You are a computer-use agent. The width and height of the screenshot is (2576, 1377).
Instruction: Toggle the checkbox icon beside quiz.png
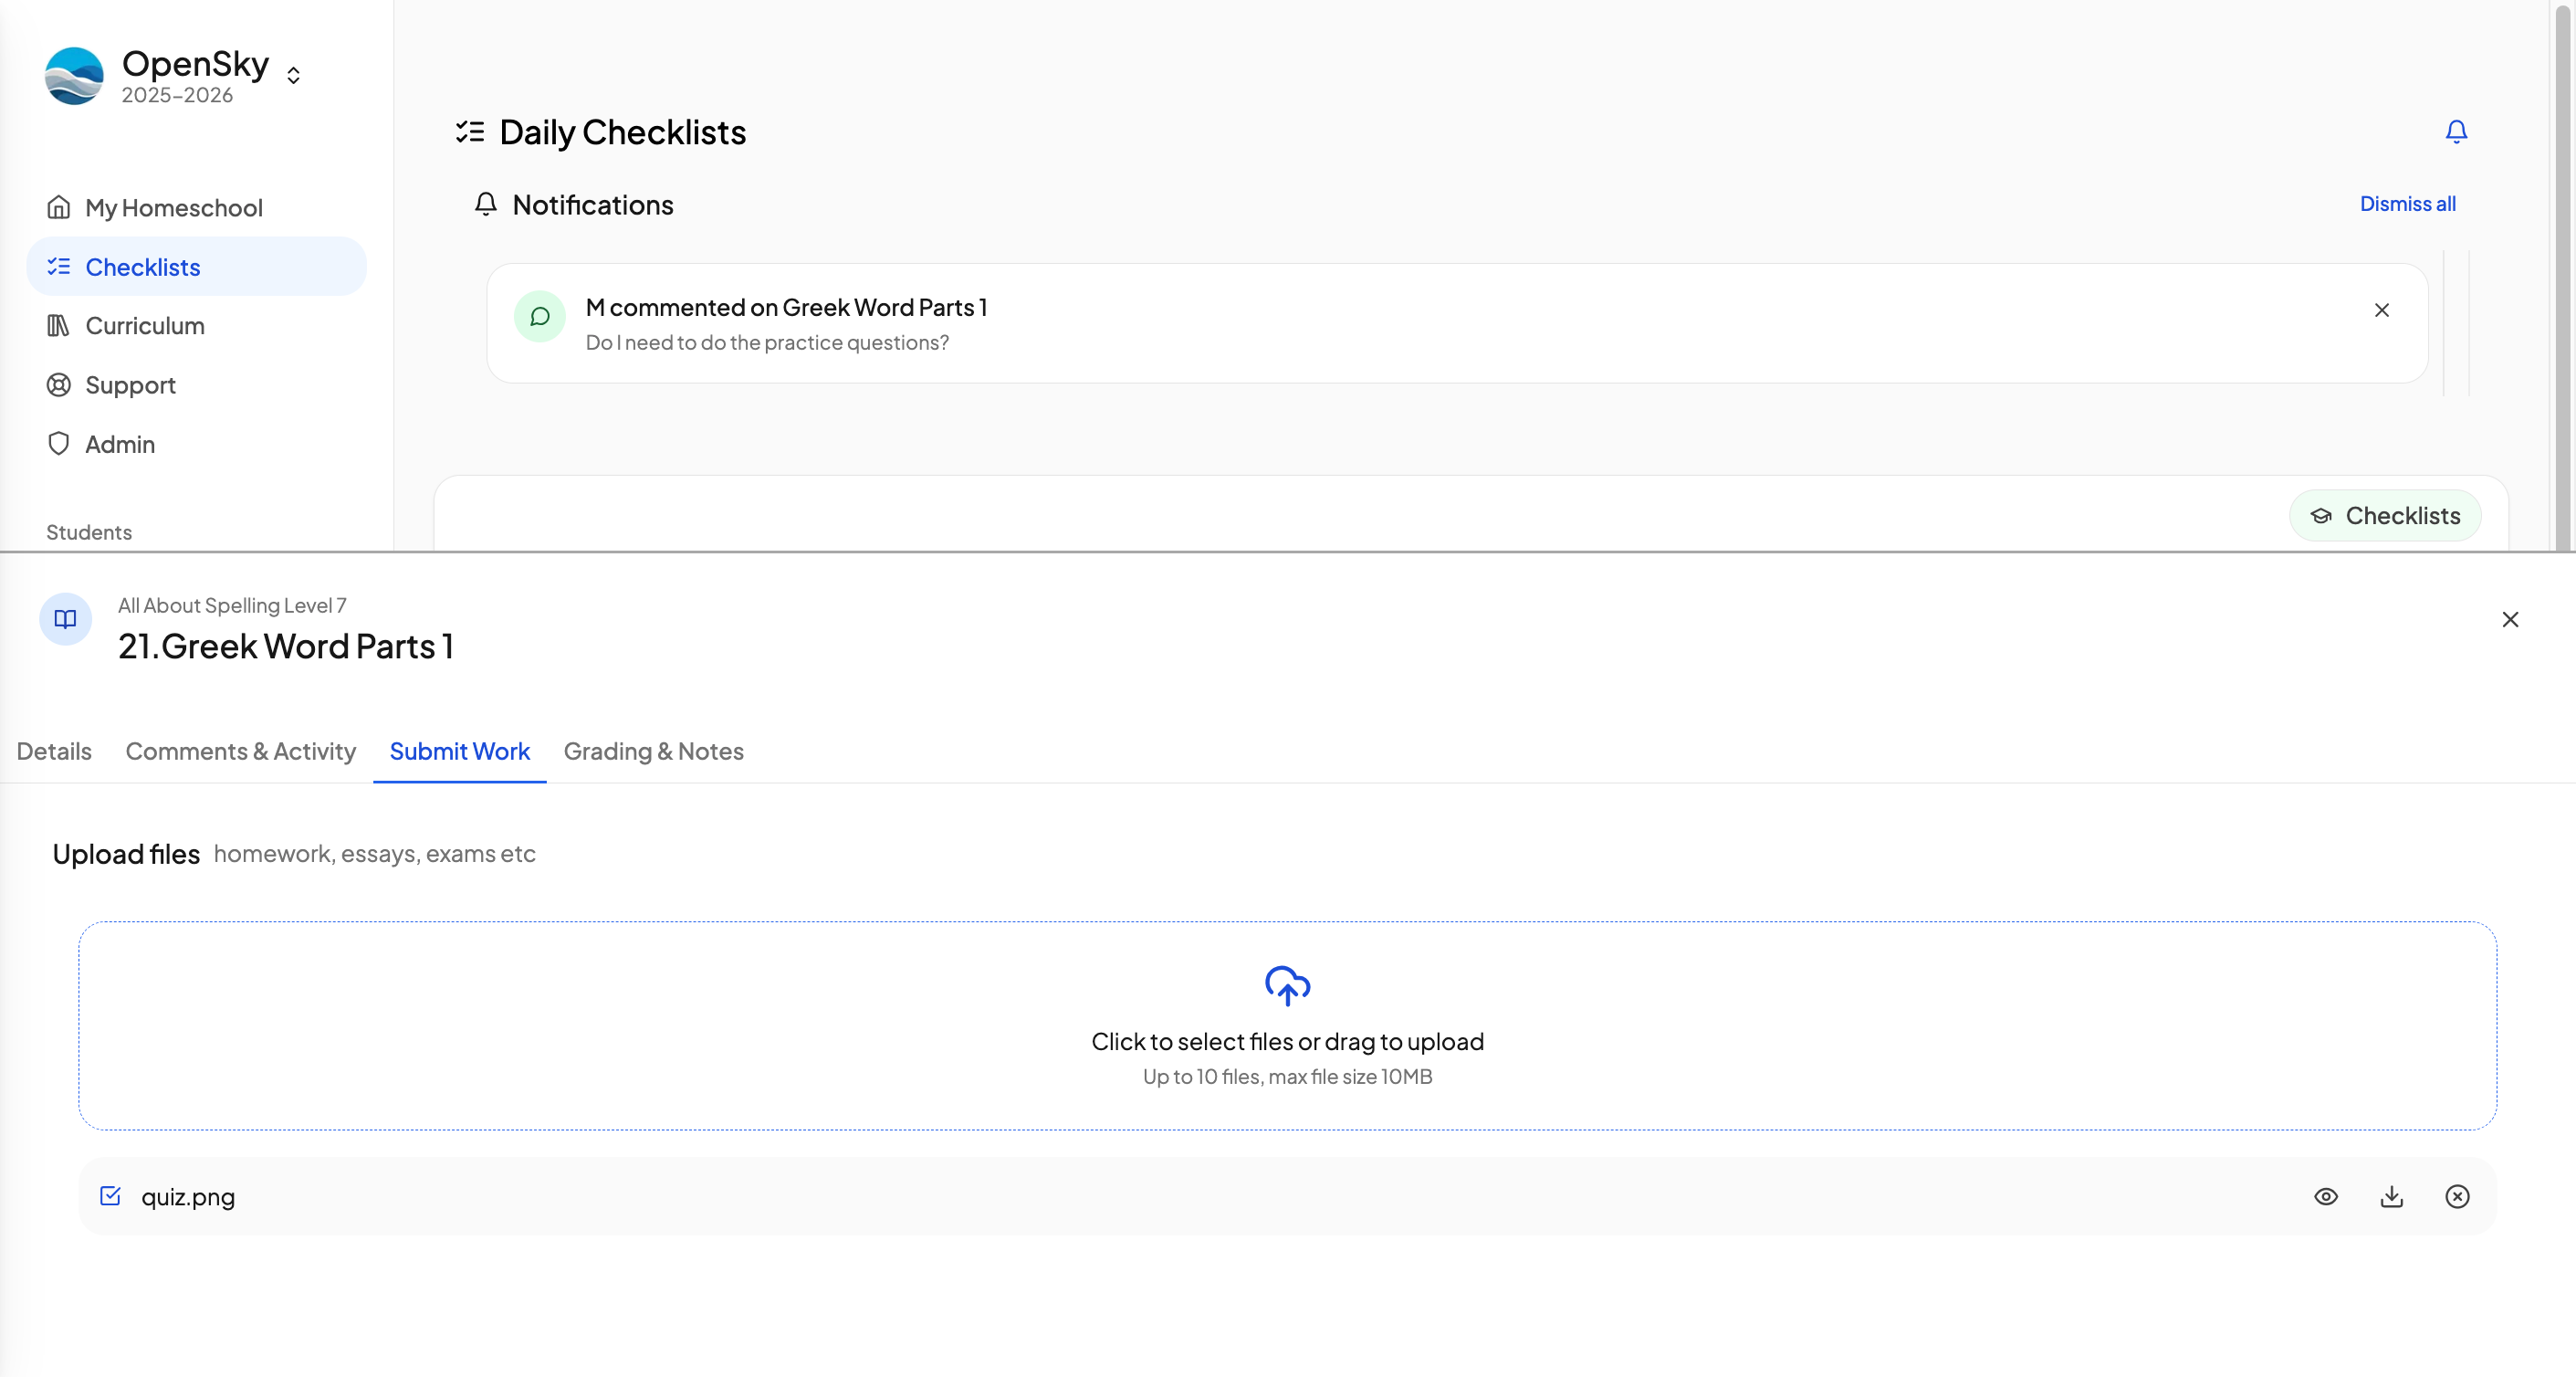(x=110, y=1196)
